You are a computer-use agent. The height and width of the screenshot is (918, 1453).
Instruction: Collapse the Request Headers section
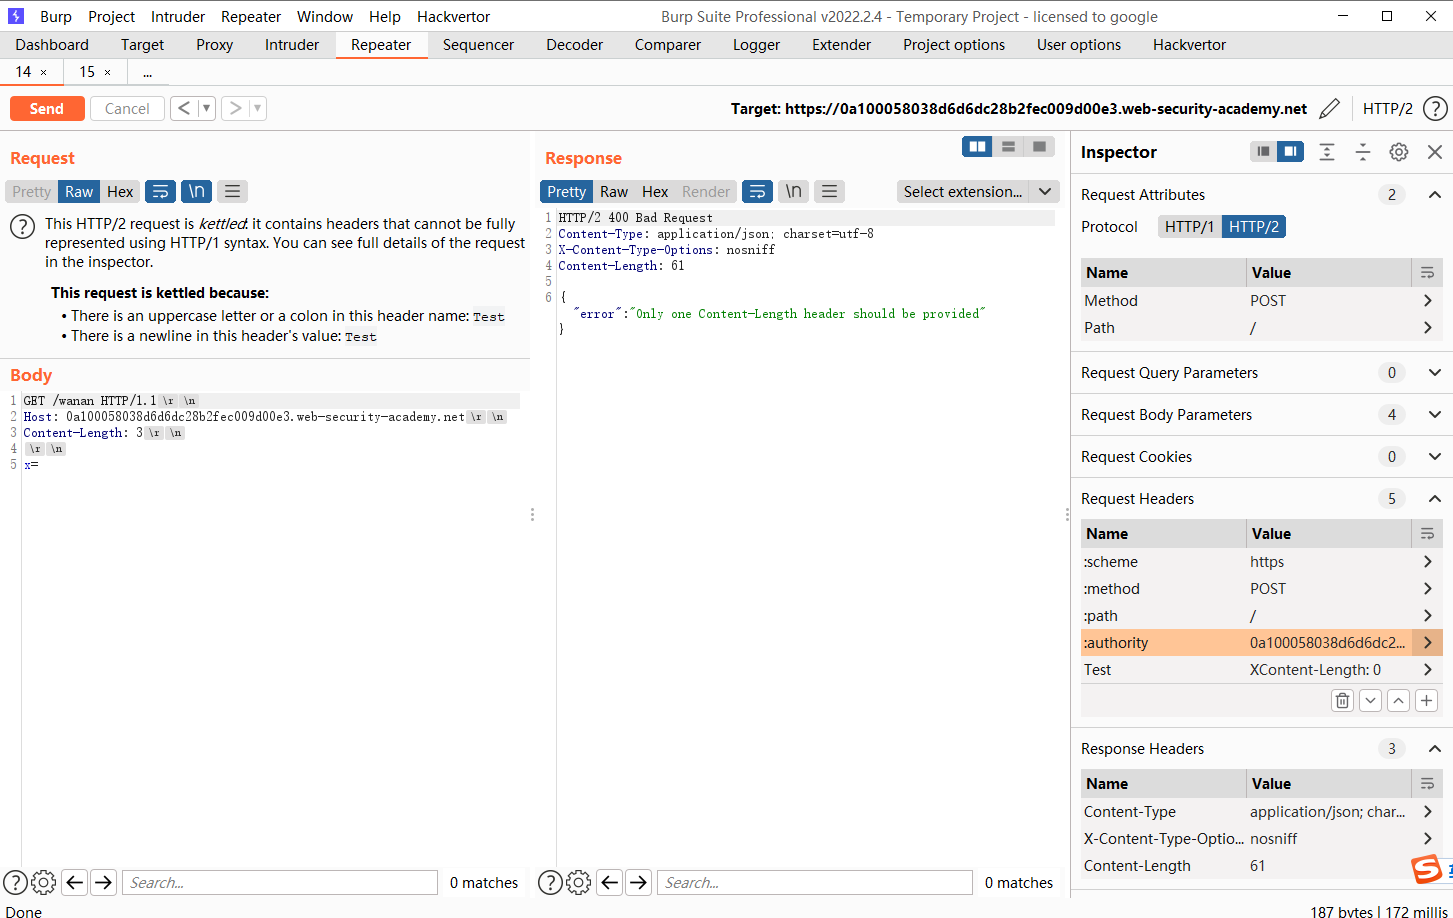tap(1435, 498)
